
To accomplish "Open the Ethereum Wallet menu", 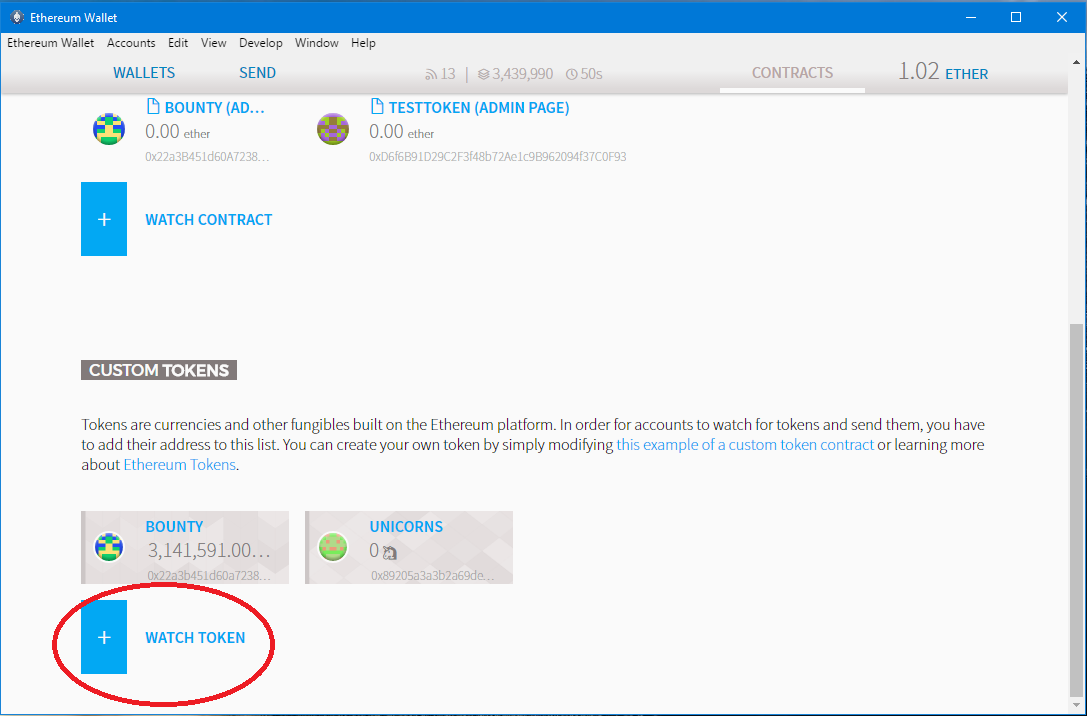I will 51,43.
